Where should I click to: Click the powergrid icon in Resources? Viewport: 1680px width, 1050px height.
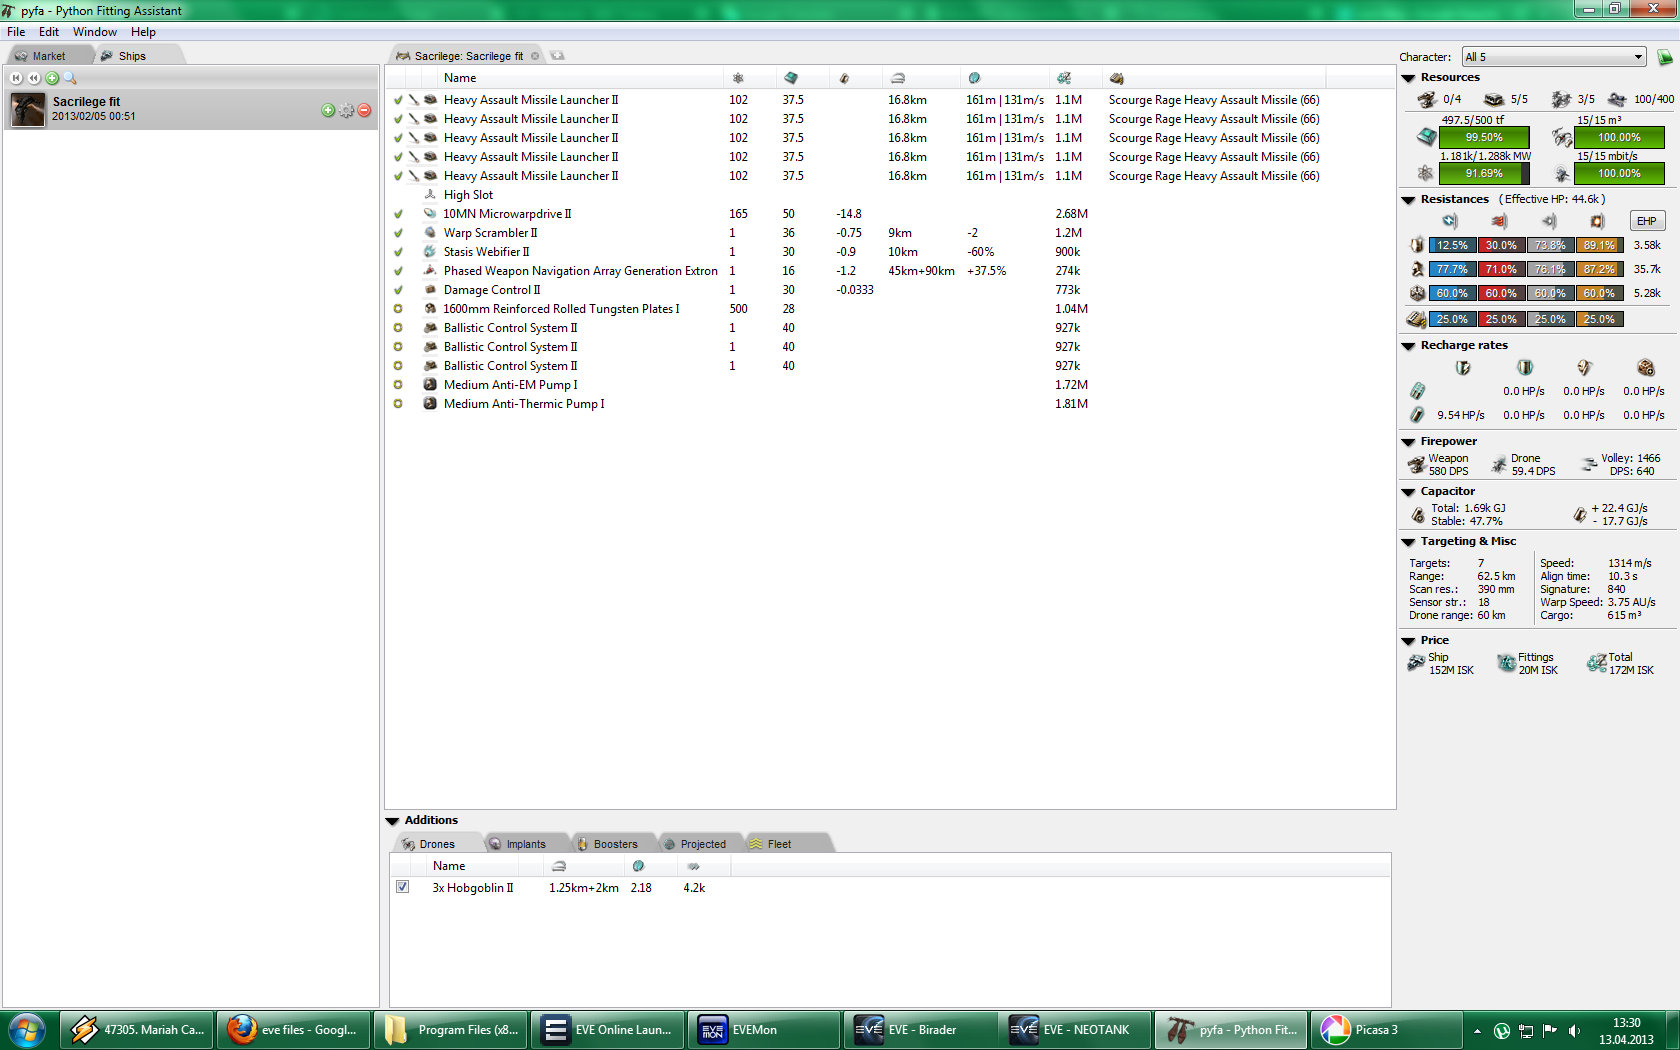[x=1426, y=173]
